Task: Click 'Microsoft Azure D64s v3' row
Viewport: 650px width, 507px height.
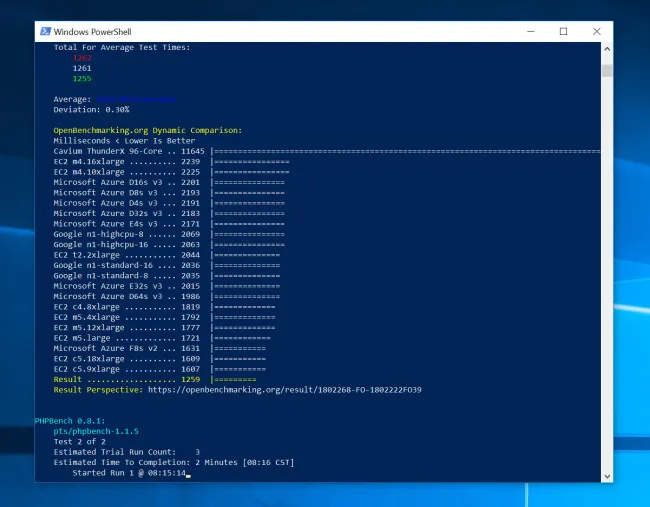Action: 167,296
